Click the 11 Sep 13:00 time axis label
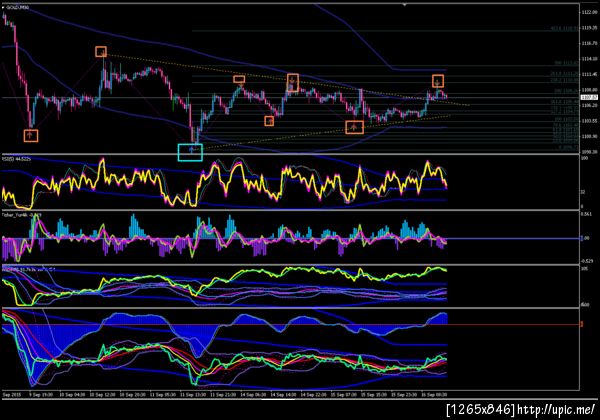This screenshot has width=600, height=420. [192, 394]
